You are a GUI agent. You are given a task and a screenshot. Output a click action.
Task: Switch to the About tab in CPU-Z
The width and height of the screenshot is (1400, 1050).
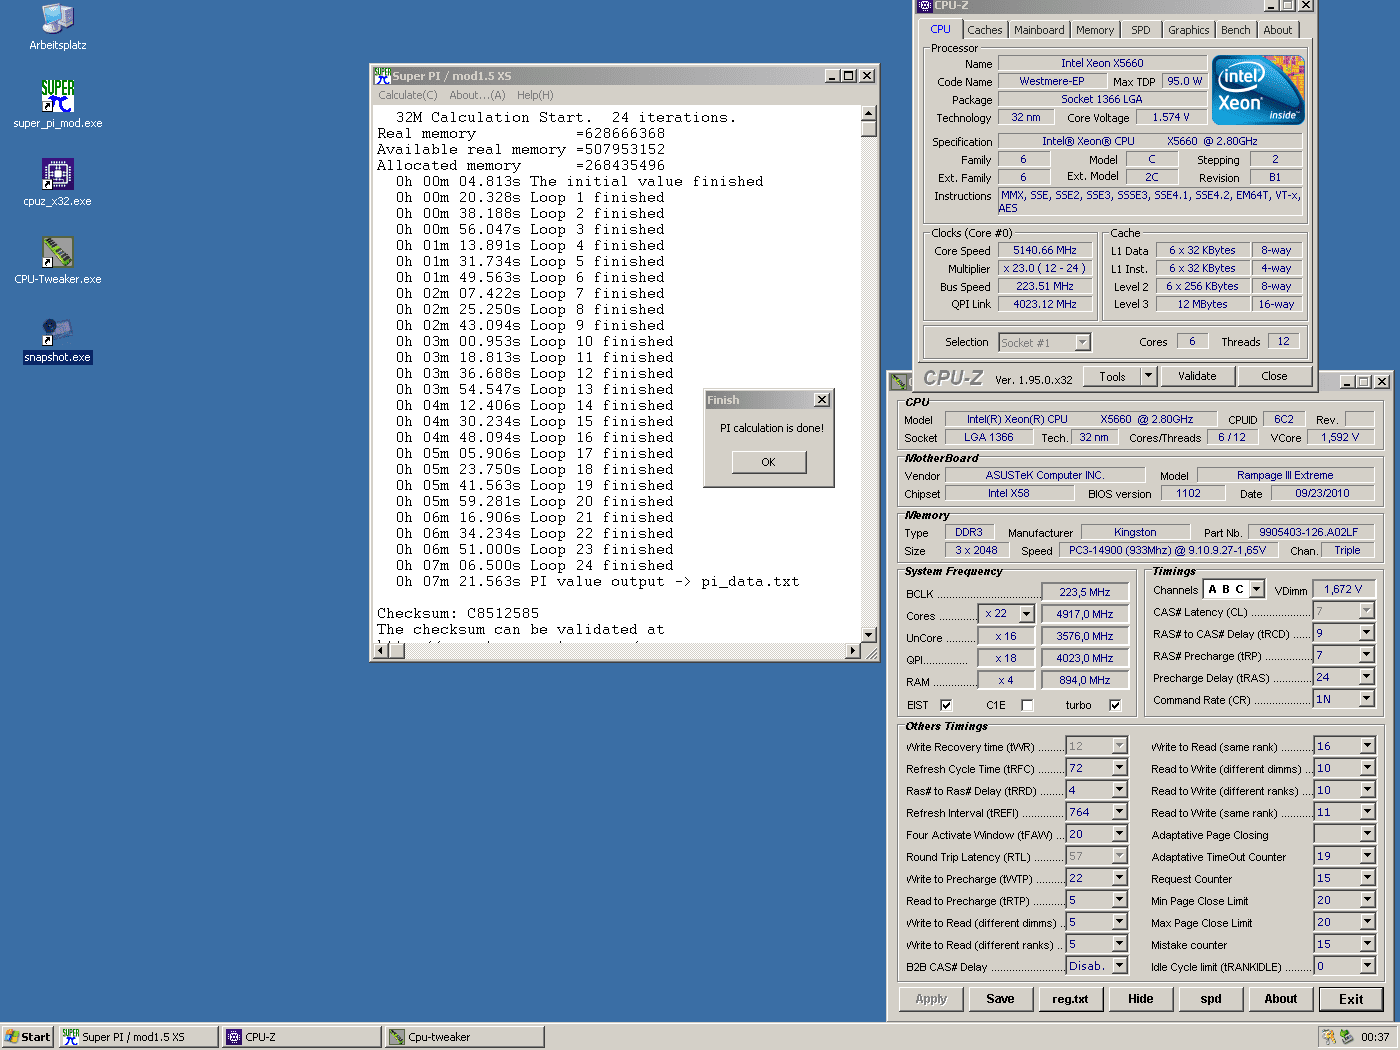tap(1277, 30)
